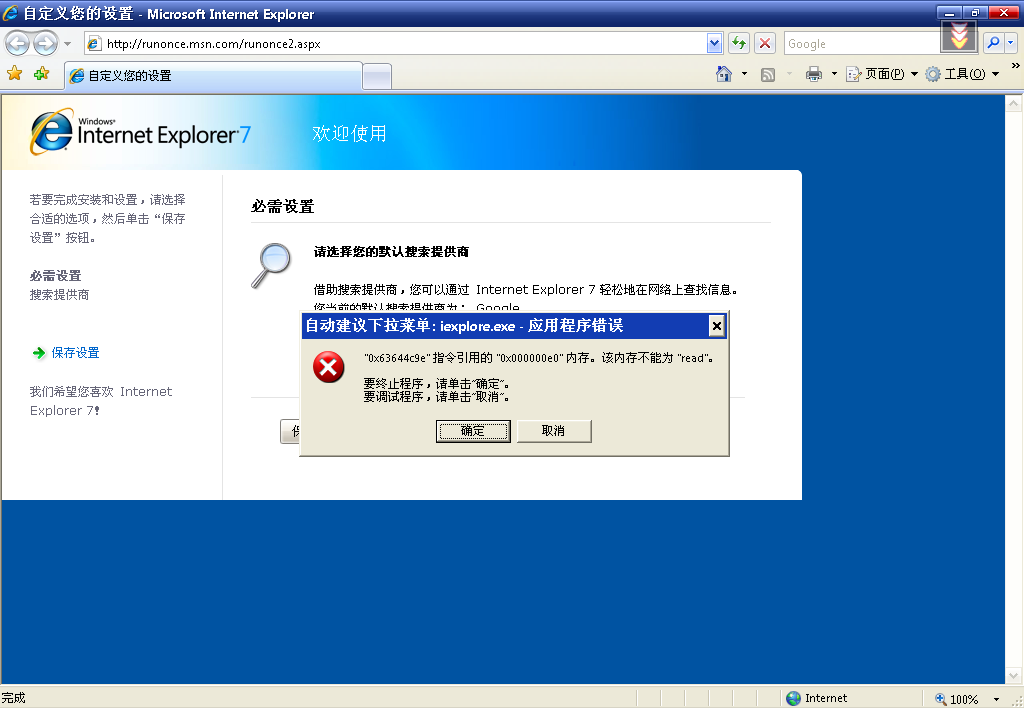Expand the Print options dropdown arrow
Viewport: 1024px width, 708px height.
click(834, 74)
